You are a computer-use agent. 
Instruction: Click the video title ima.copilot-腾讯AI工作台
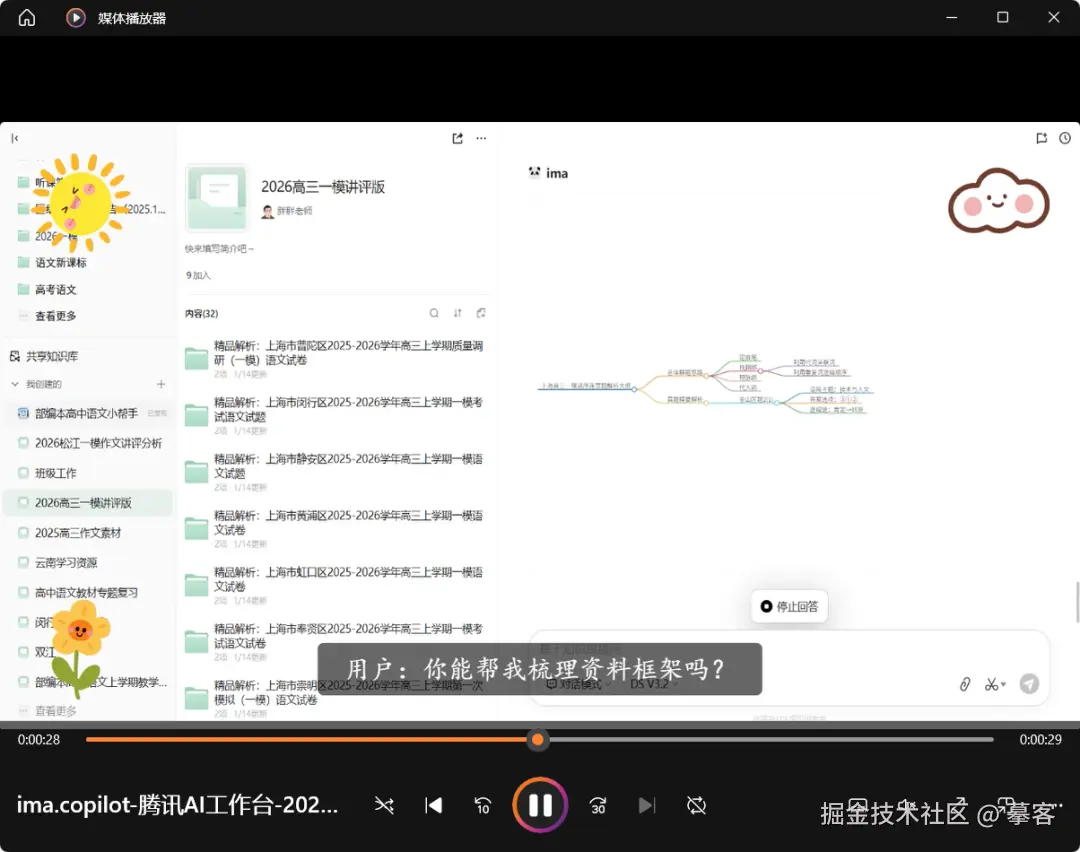pyautogui.click(x=177, y=804)
